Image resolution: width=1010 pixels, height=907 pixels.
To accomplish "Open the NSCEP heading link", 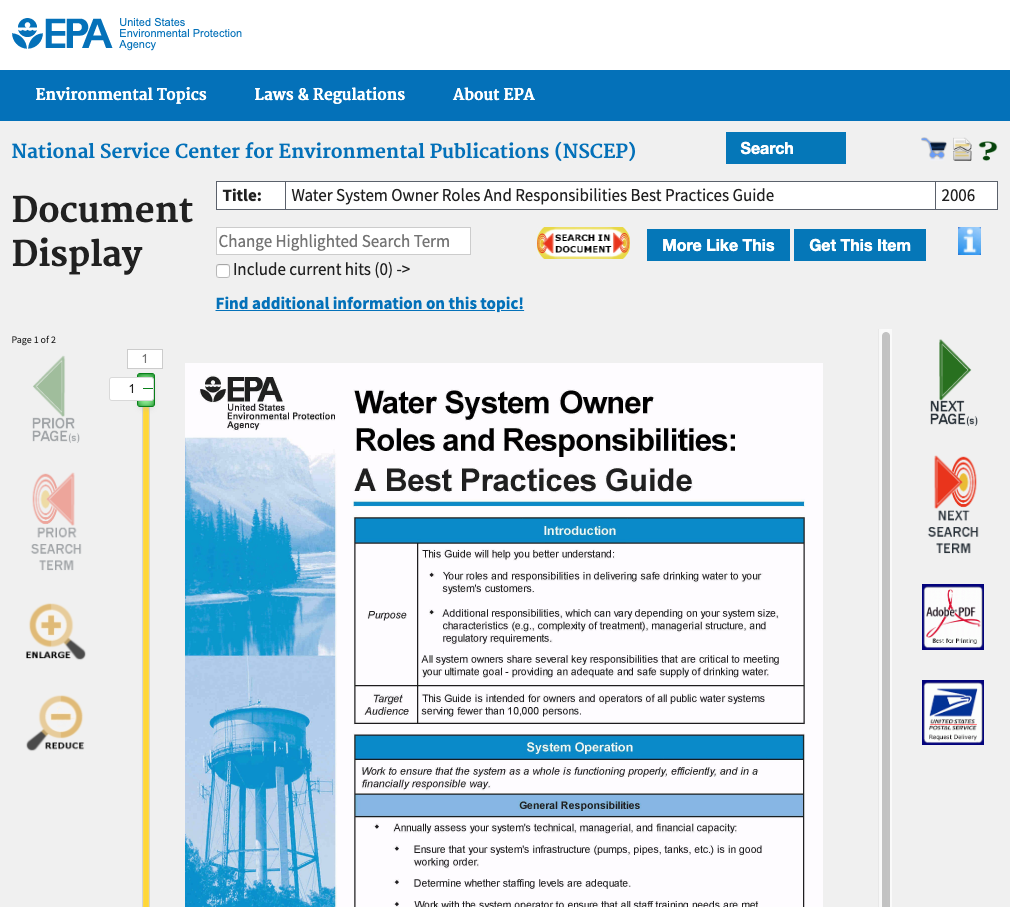I will click(x=323, y=151).
